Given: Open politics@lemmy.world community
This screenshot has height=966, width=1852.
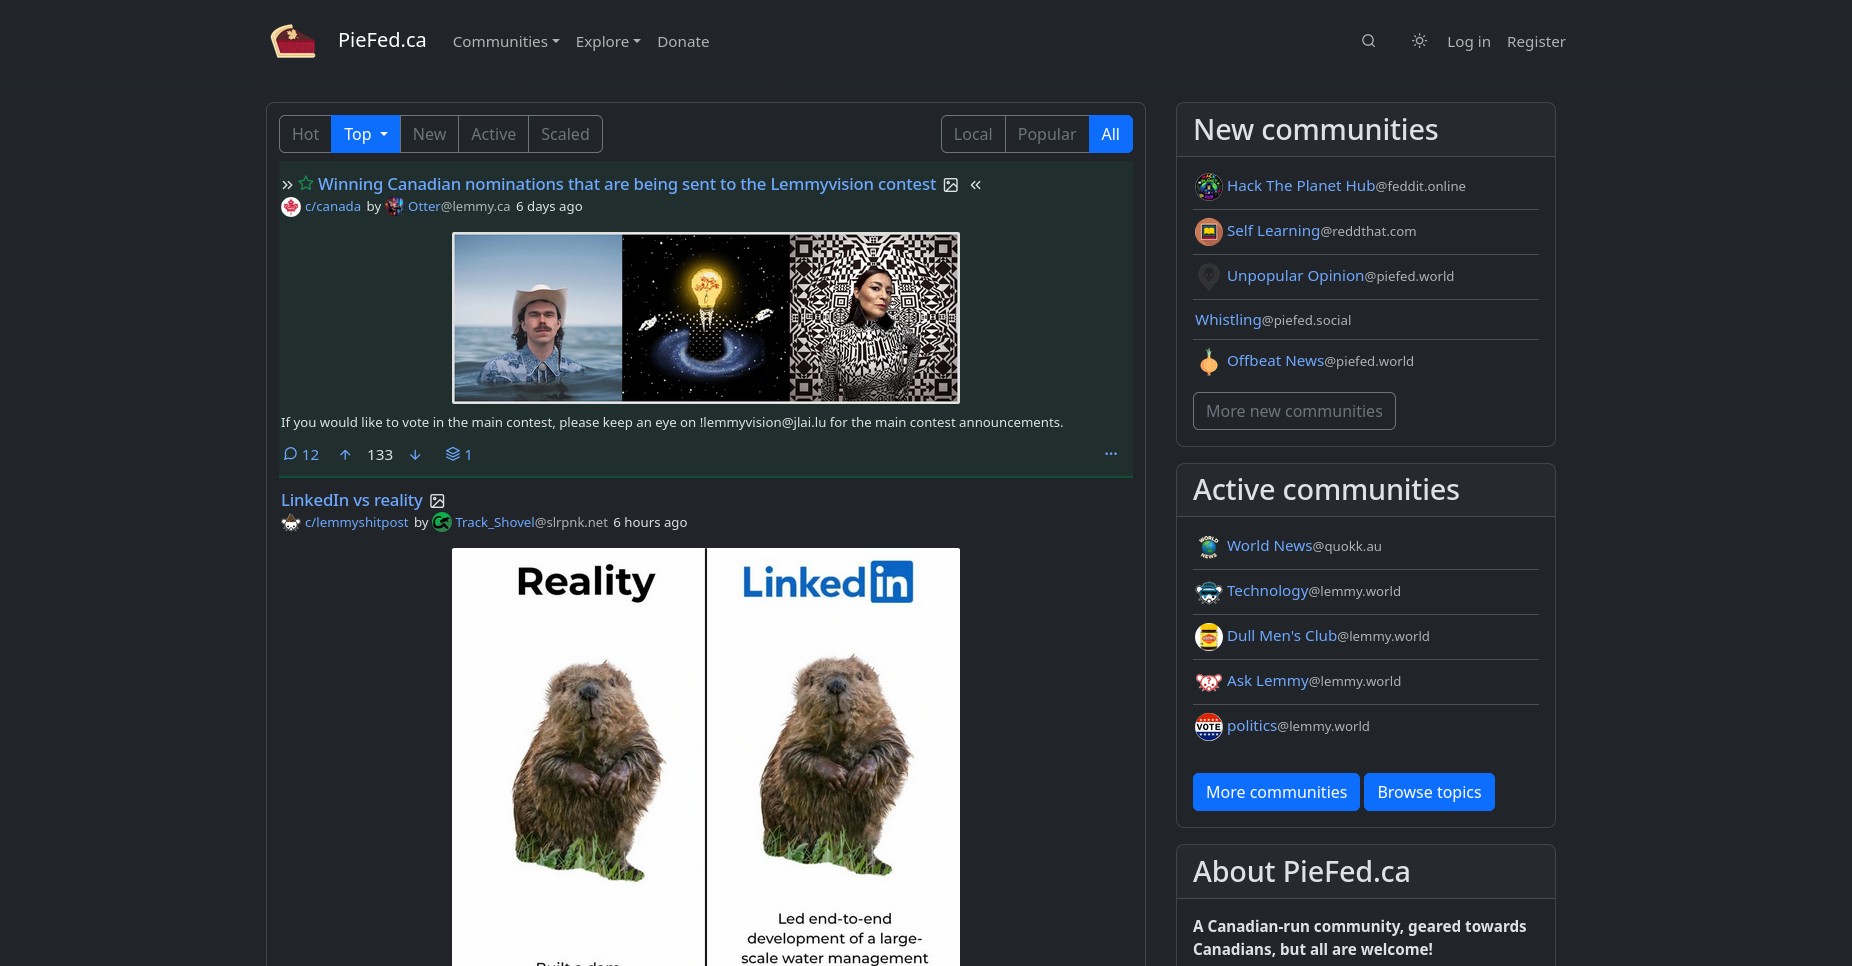Looking at the screenshot, I should [x=1298, y=726].
